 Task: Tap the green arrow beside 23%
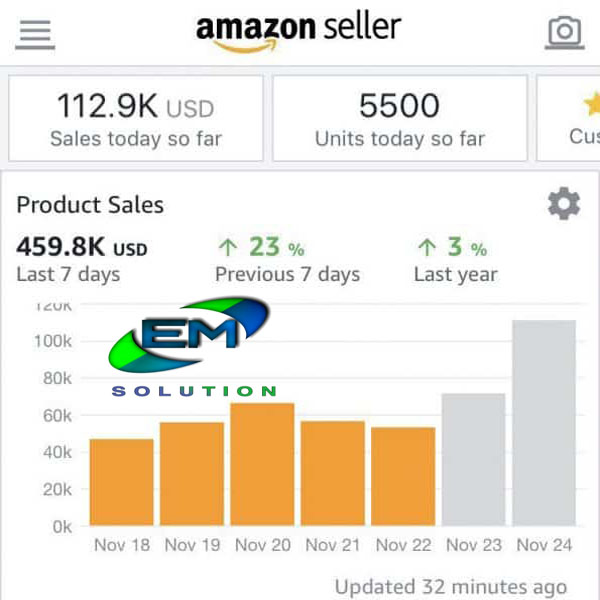tap(228, 247)
